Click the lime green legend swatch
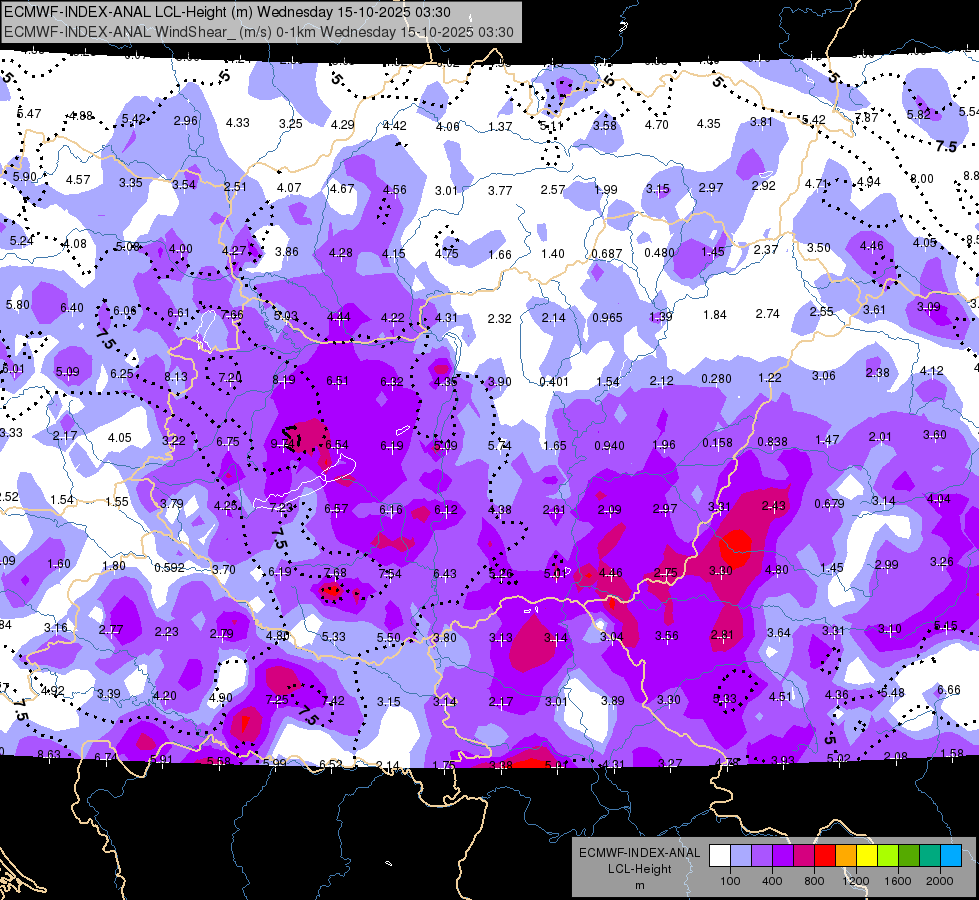The height and width of the screenshot is (900, 979). tap(888, 856)
